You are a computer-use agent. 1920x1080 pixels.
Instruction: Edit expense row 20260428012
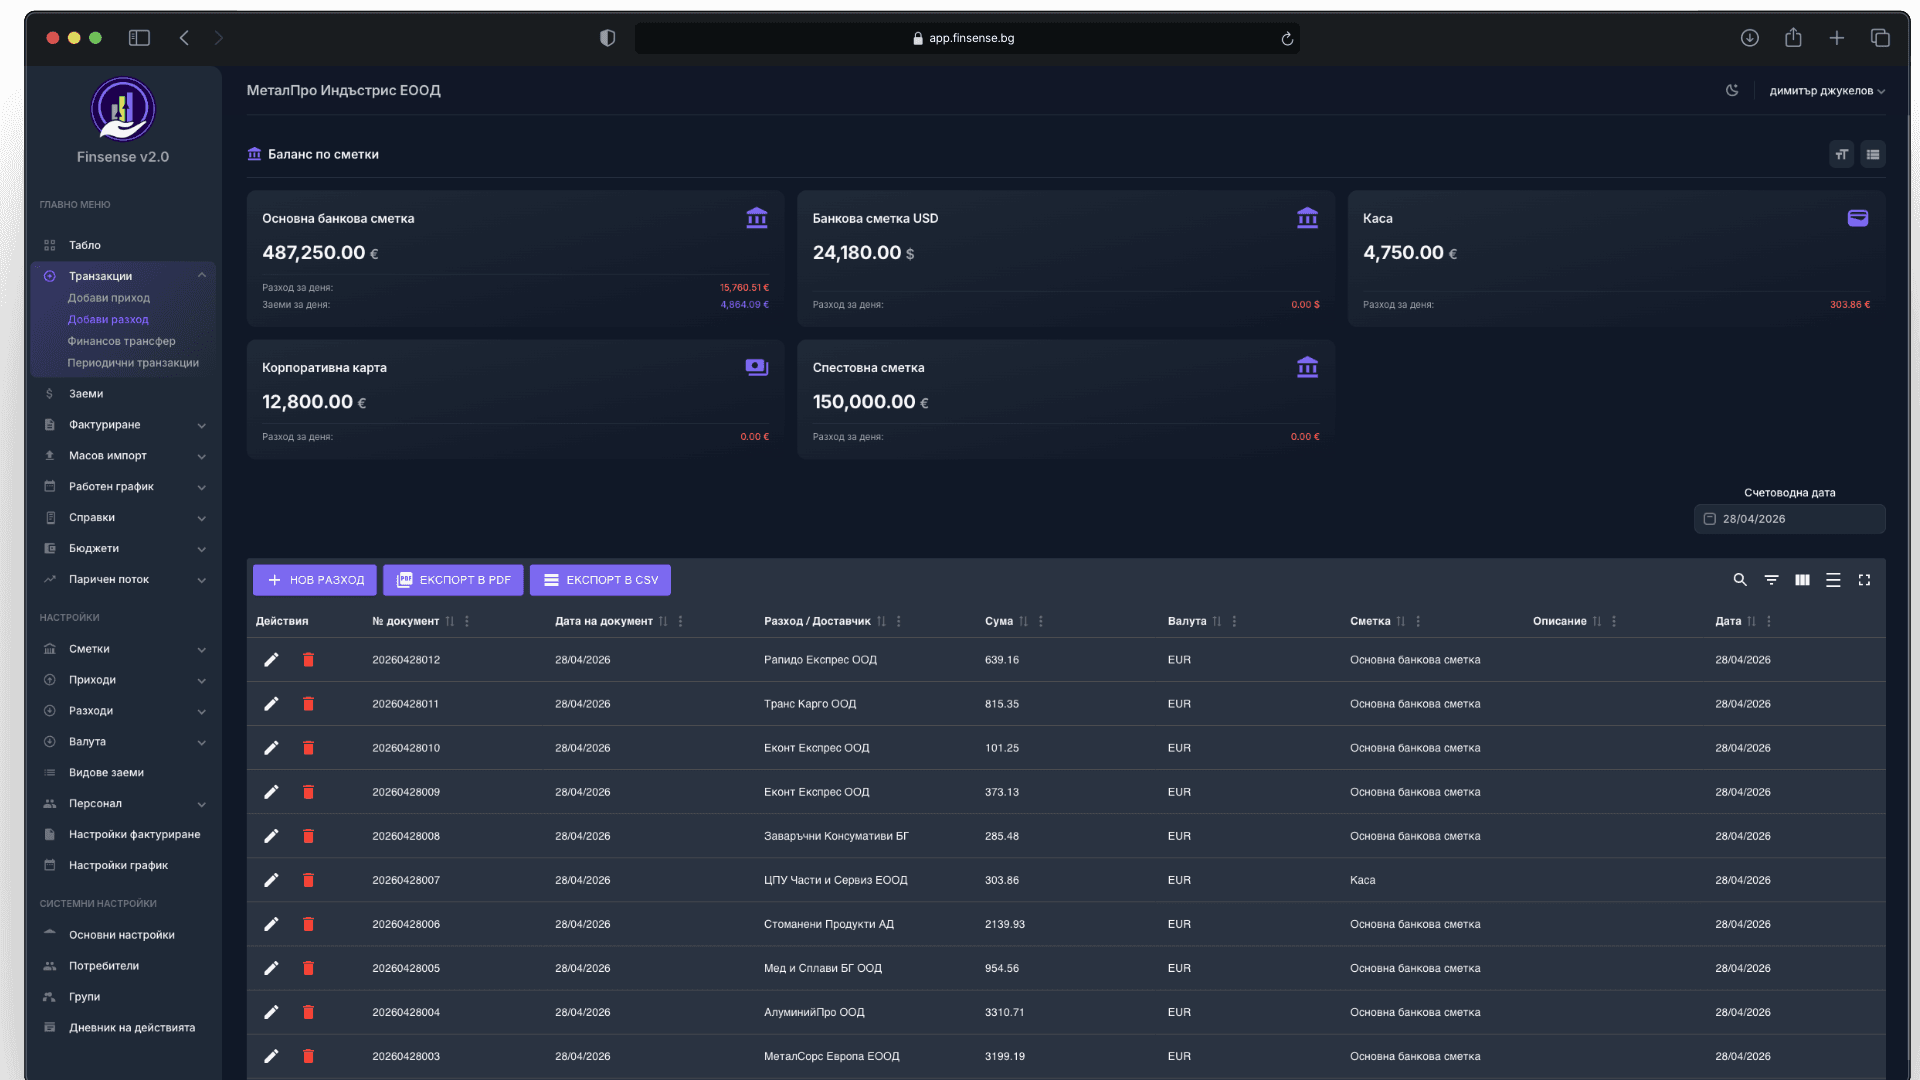coord(271,660)
